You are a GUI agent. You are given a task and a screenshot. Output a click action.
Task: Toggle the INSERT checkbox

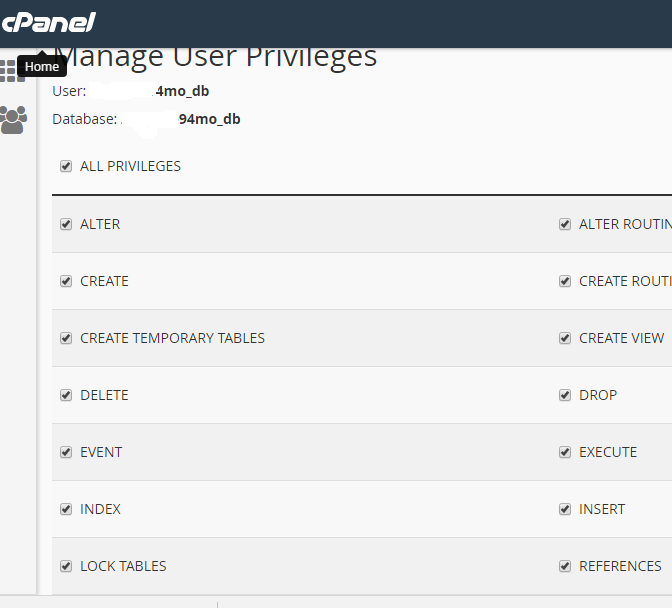click(565, 509)
